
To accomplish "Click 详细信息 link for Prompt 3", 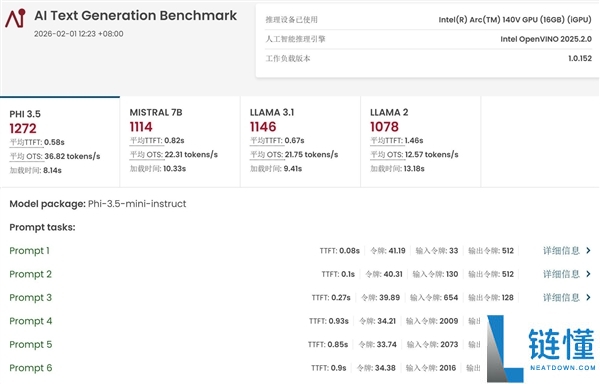I will [x=561, y=298].
